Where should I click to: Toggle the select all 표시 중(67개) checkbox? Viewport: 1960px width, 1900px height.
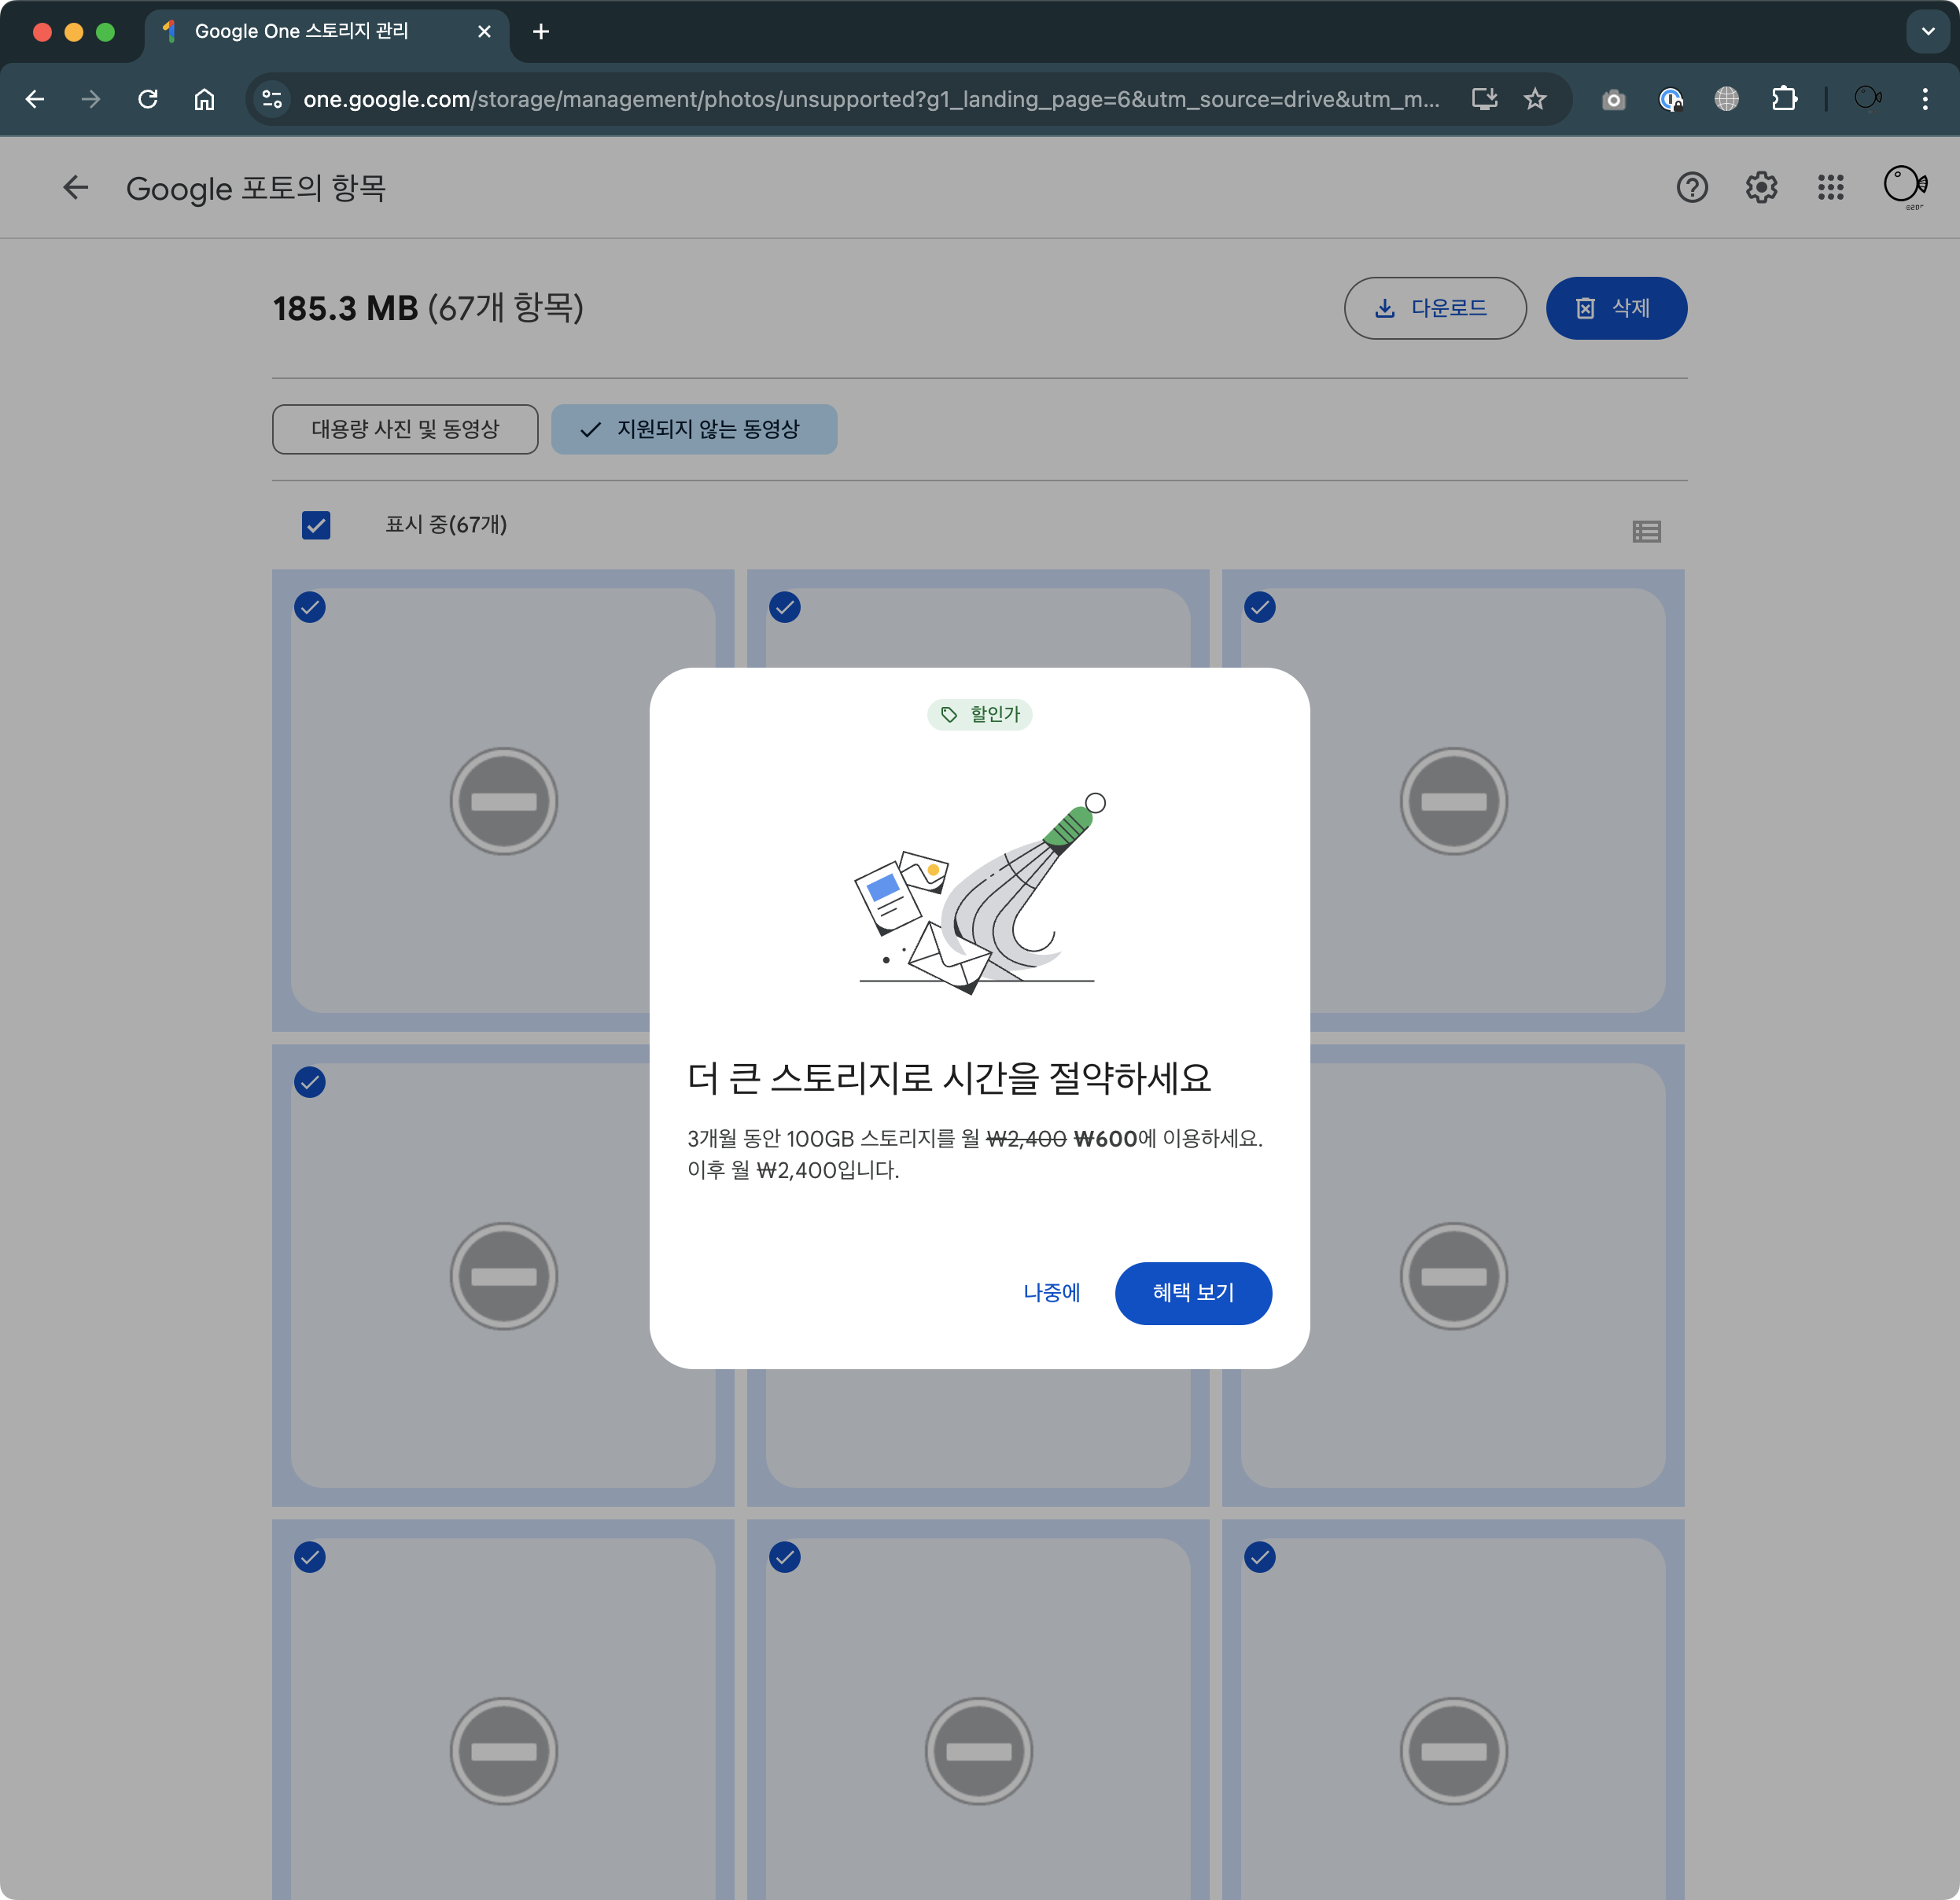point(316,525)
